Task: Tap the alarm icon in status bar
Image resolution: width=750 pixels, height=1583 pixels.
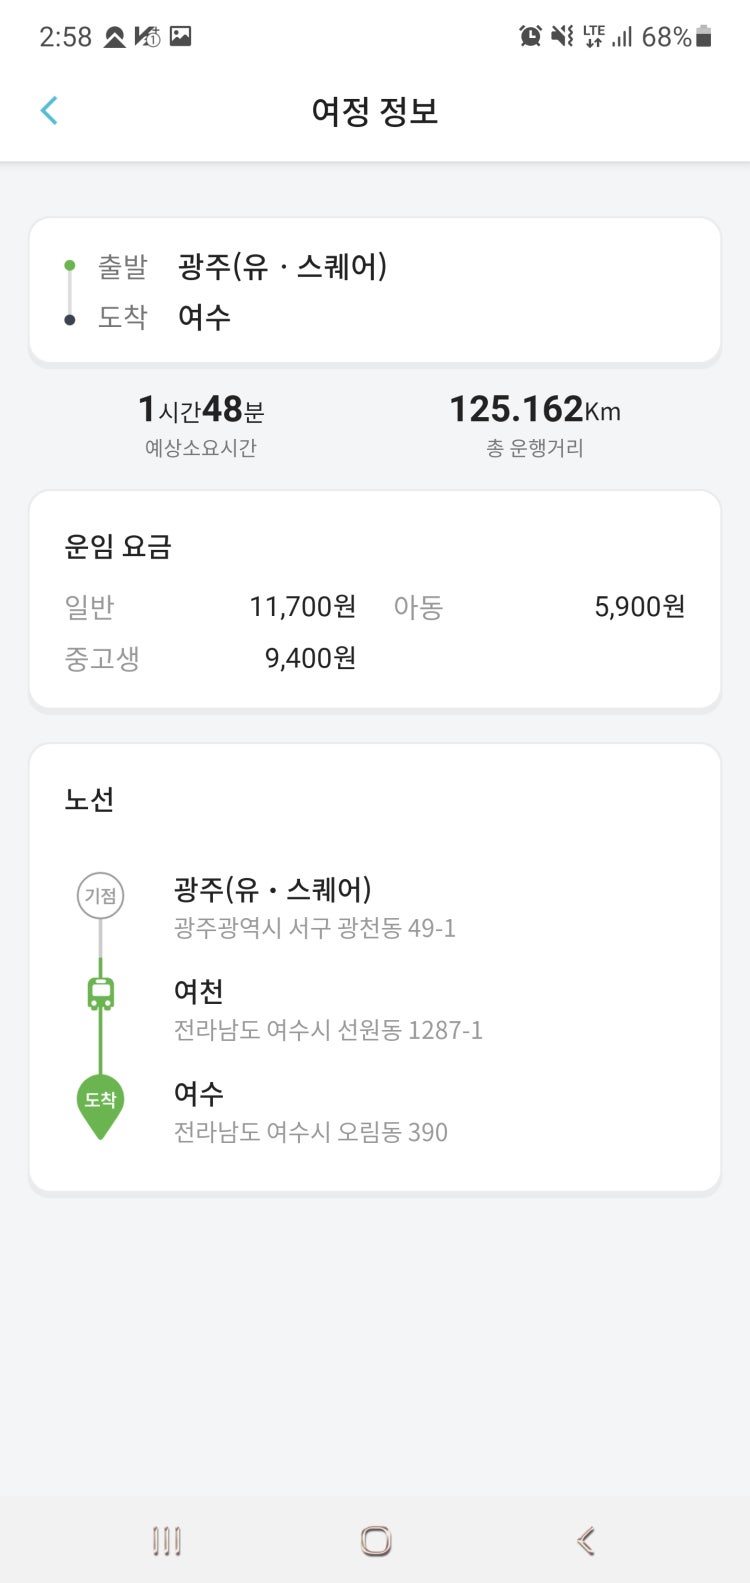Action: (x=530, y=37)
